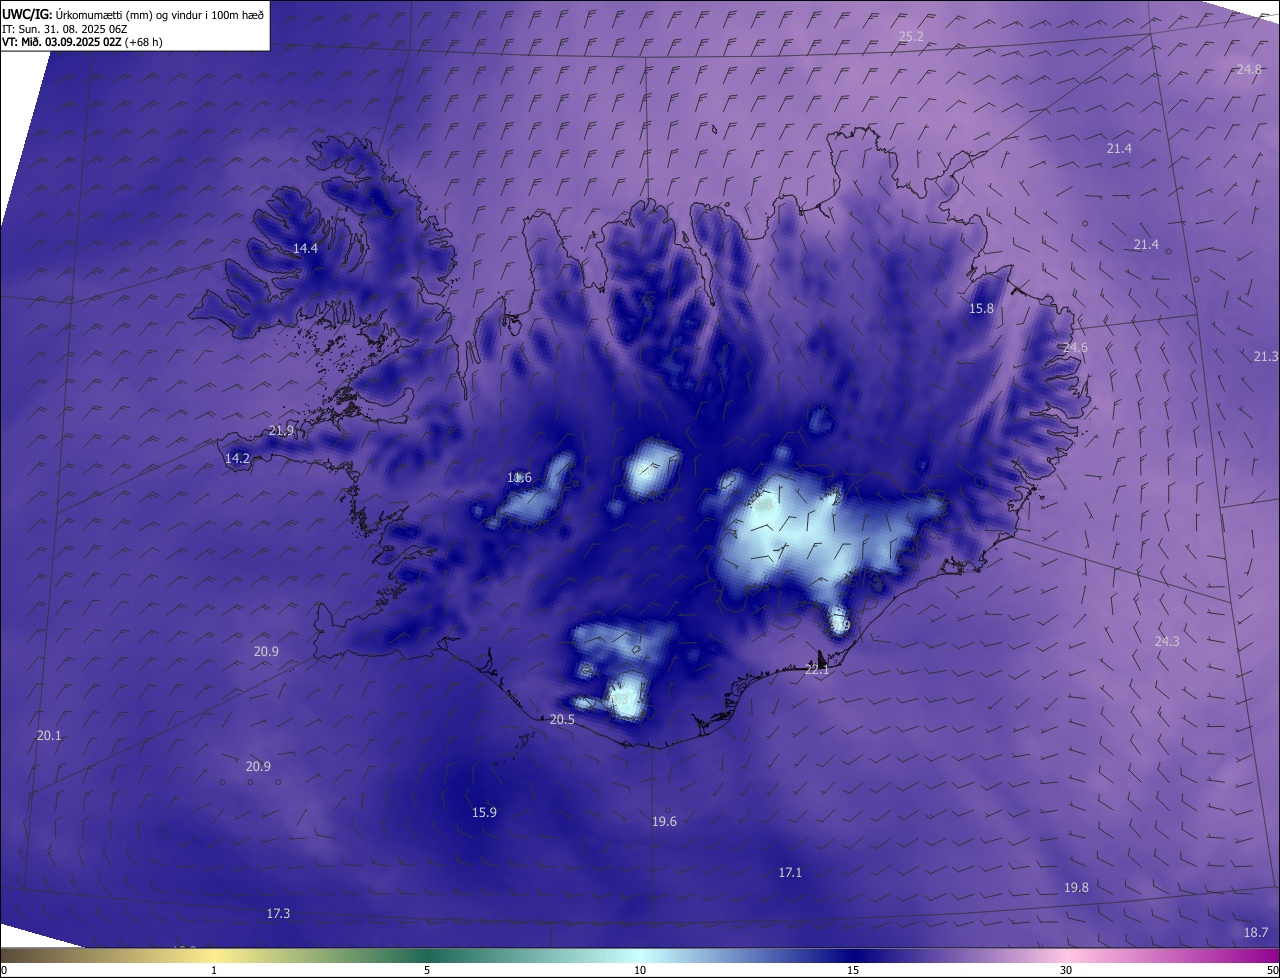The width and height of the screenshot is (1280, 978).
Task: Click the map value 22.1 on the southeast coast
Action: [817, 669]
